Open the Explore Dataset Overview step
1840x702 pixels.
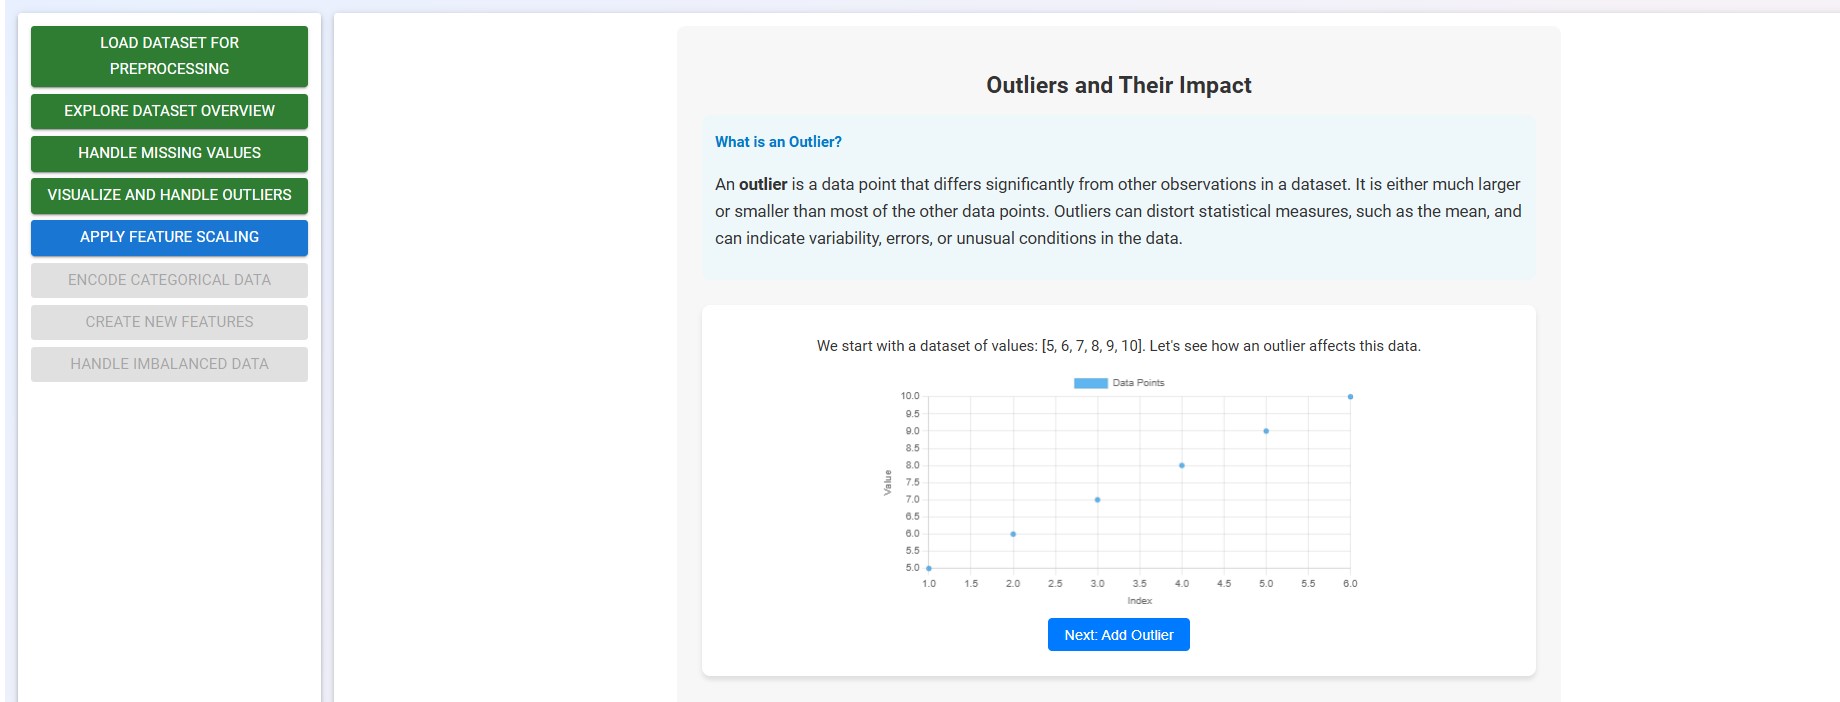coord(168,111)
